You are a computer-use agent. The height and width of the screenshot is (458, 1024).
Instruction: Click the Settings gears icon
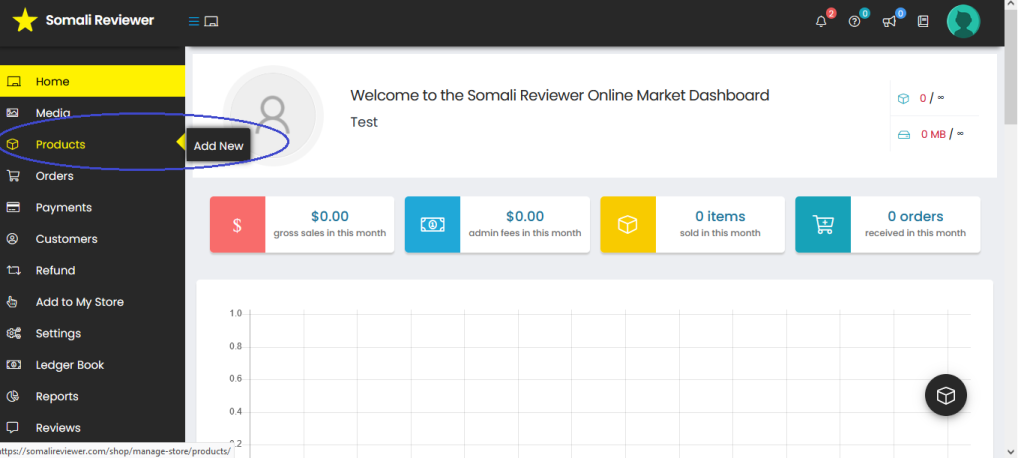[14, 333]
